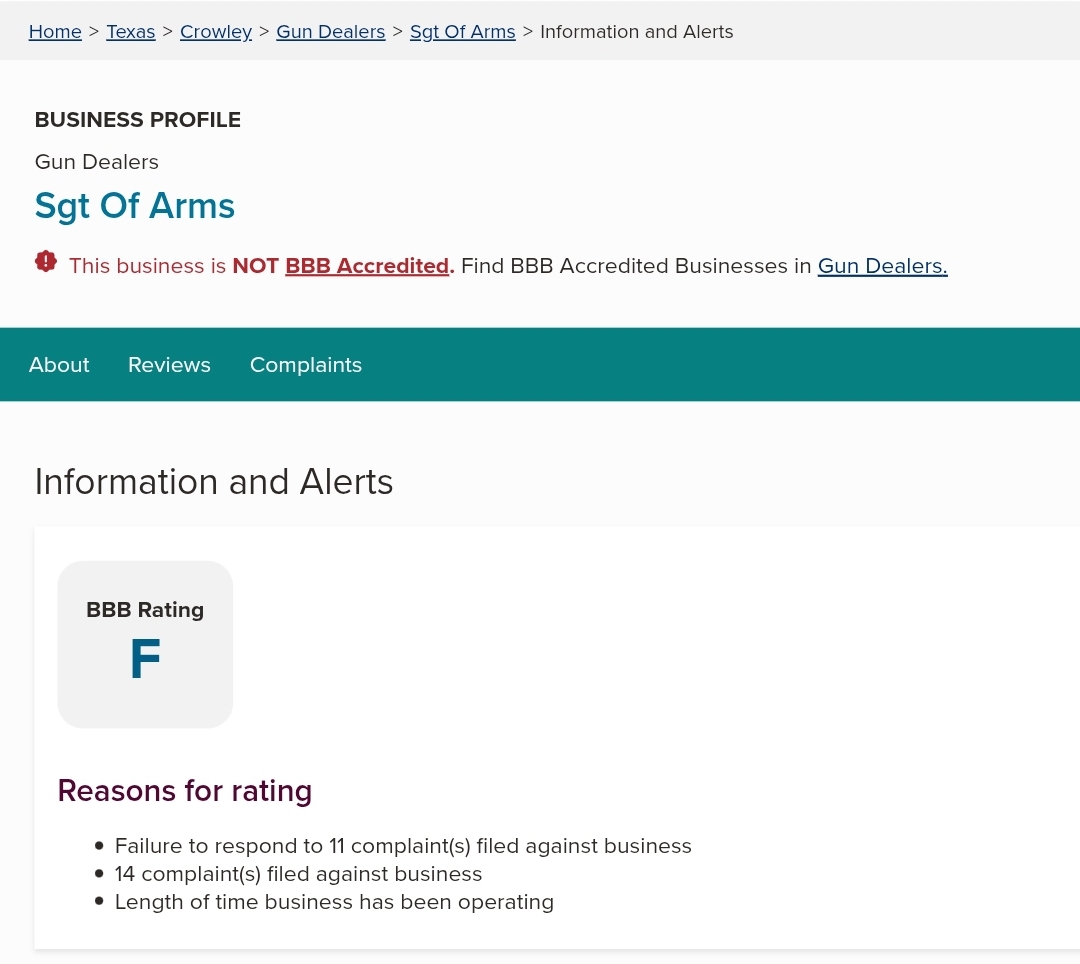This screenshot has height=964, width=1080.
Task: Click the Failure to respond to 11 complaints line
Action: [403, 846]
